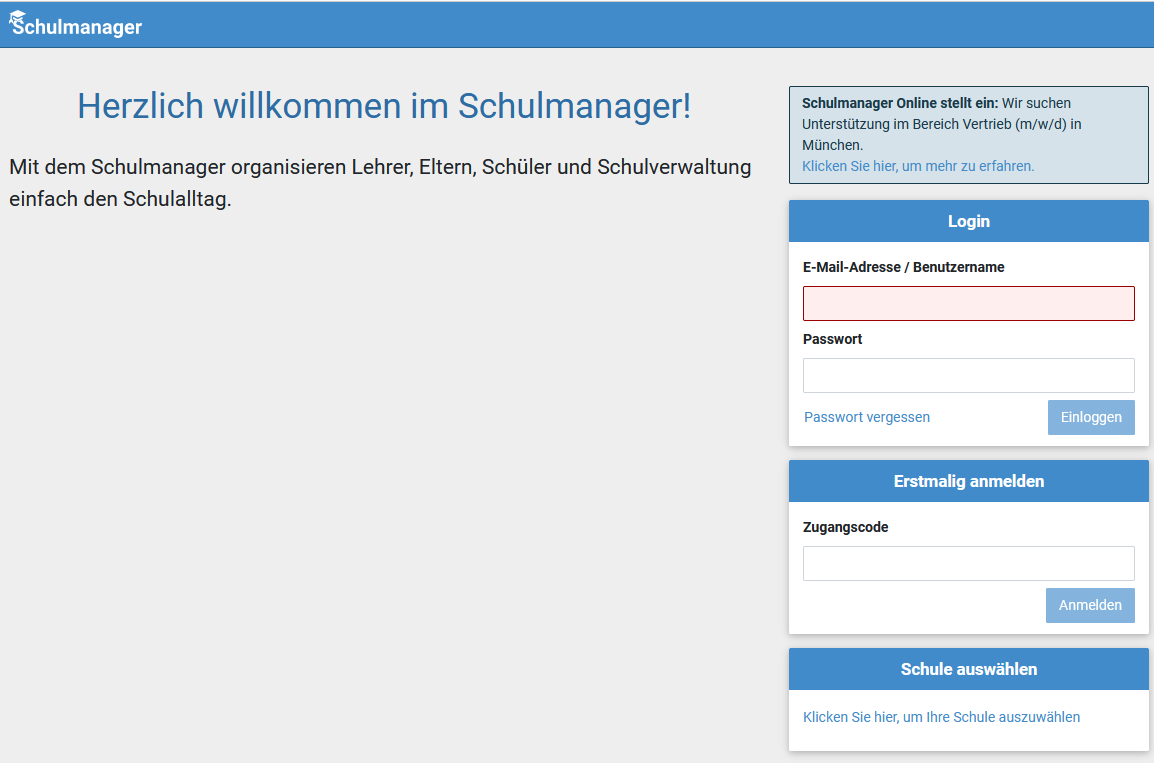Click the 'Passwort' field label
This screenshot has height=763, width=1154.
832,339
